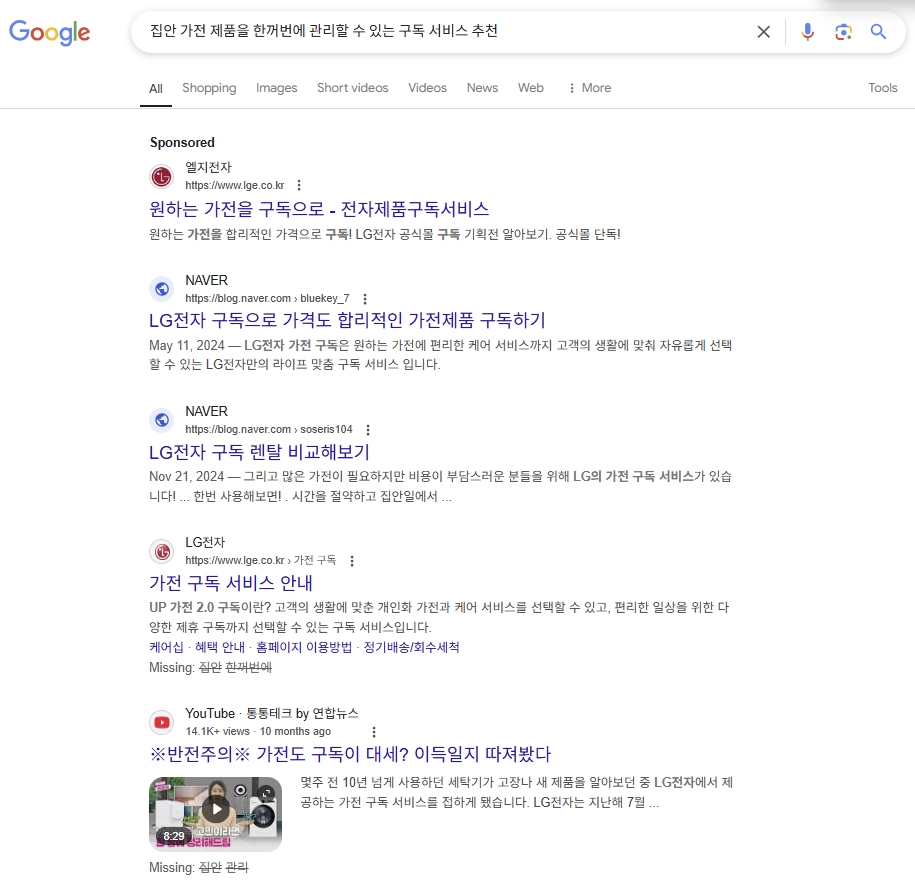This screenshot has width=915, height=883.
Task: Expand the More filters menu
Action: pyautogui.click(x=589, y=88)
